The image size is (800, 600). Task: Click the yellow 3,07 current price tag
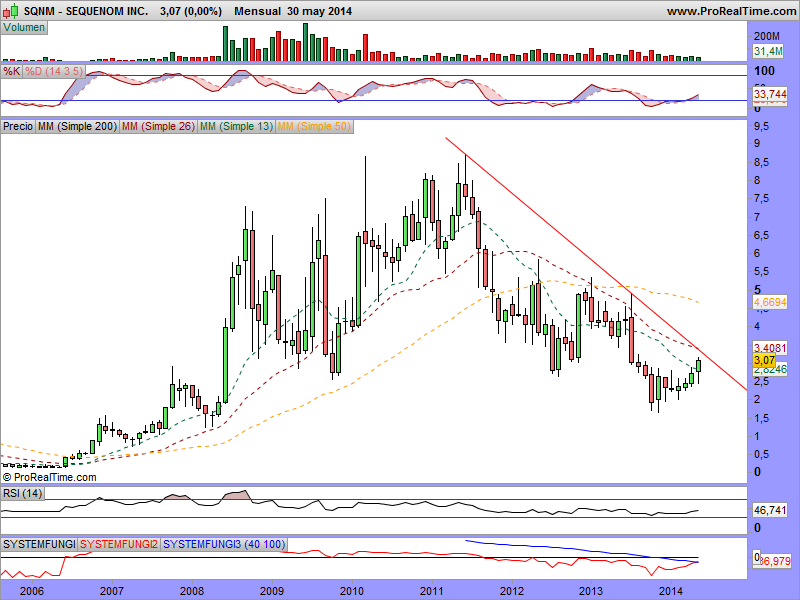tap(764, 360)
